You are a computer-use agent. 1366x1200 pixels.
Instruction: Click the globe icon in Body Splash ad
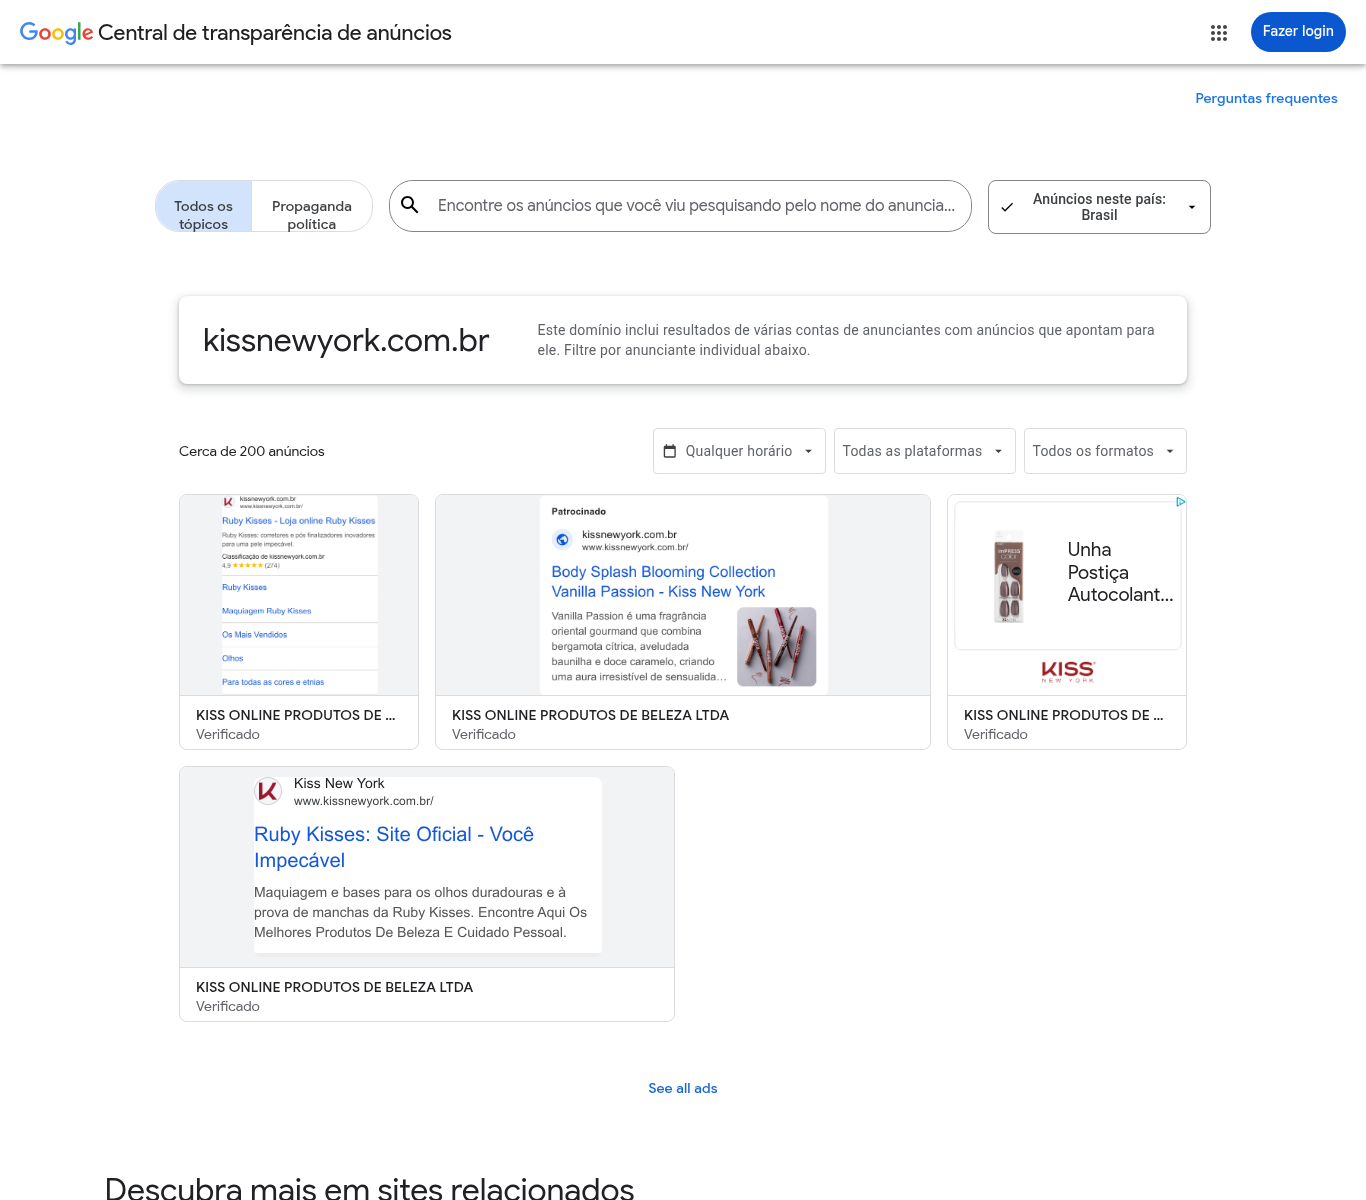click(x=563, y=540)
